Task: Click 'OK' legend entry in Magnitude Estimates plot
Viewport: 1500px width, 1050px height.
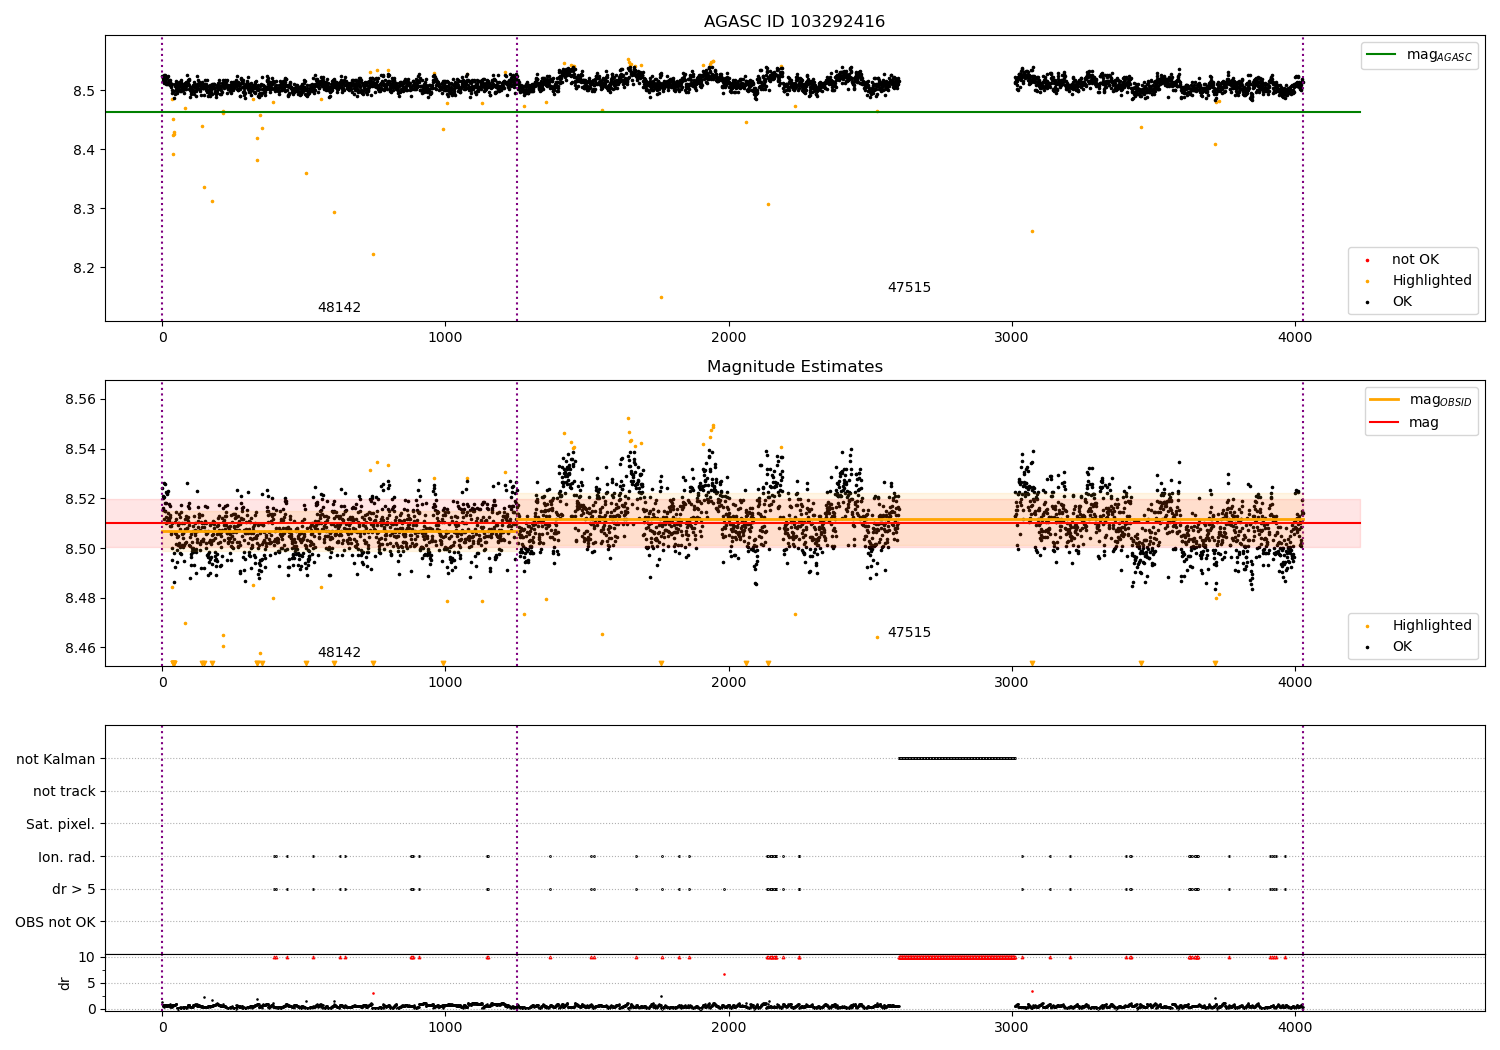Action: [1391, 647]
